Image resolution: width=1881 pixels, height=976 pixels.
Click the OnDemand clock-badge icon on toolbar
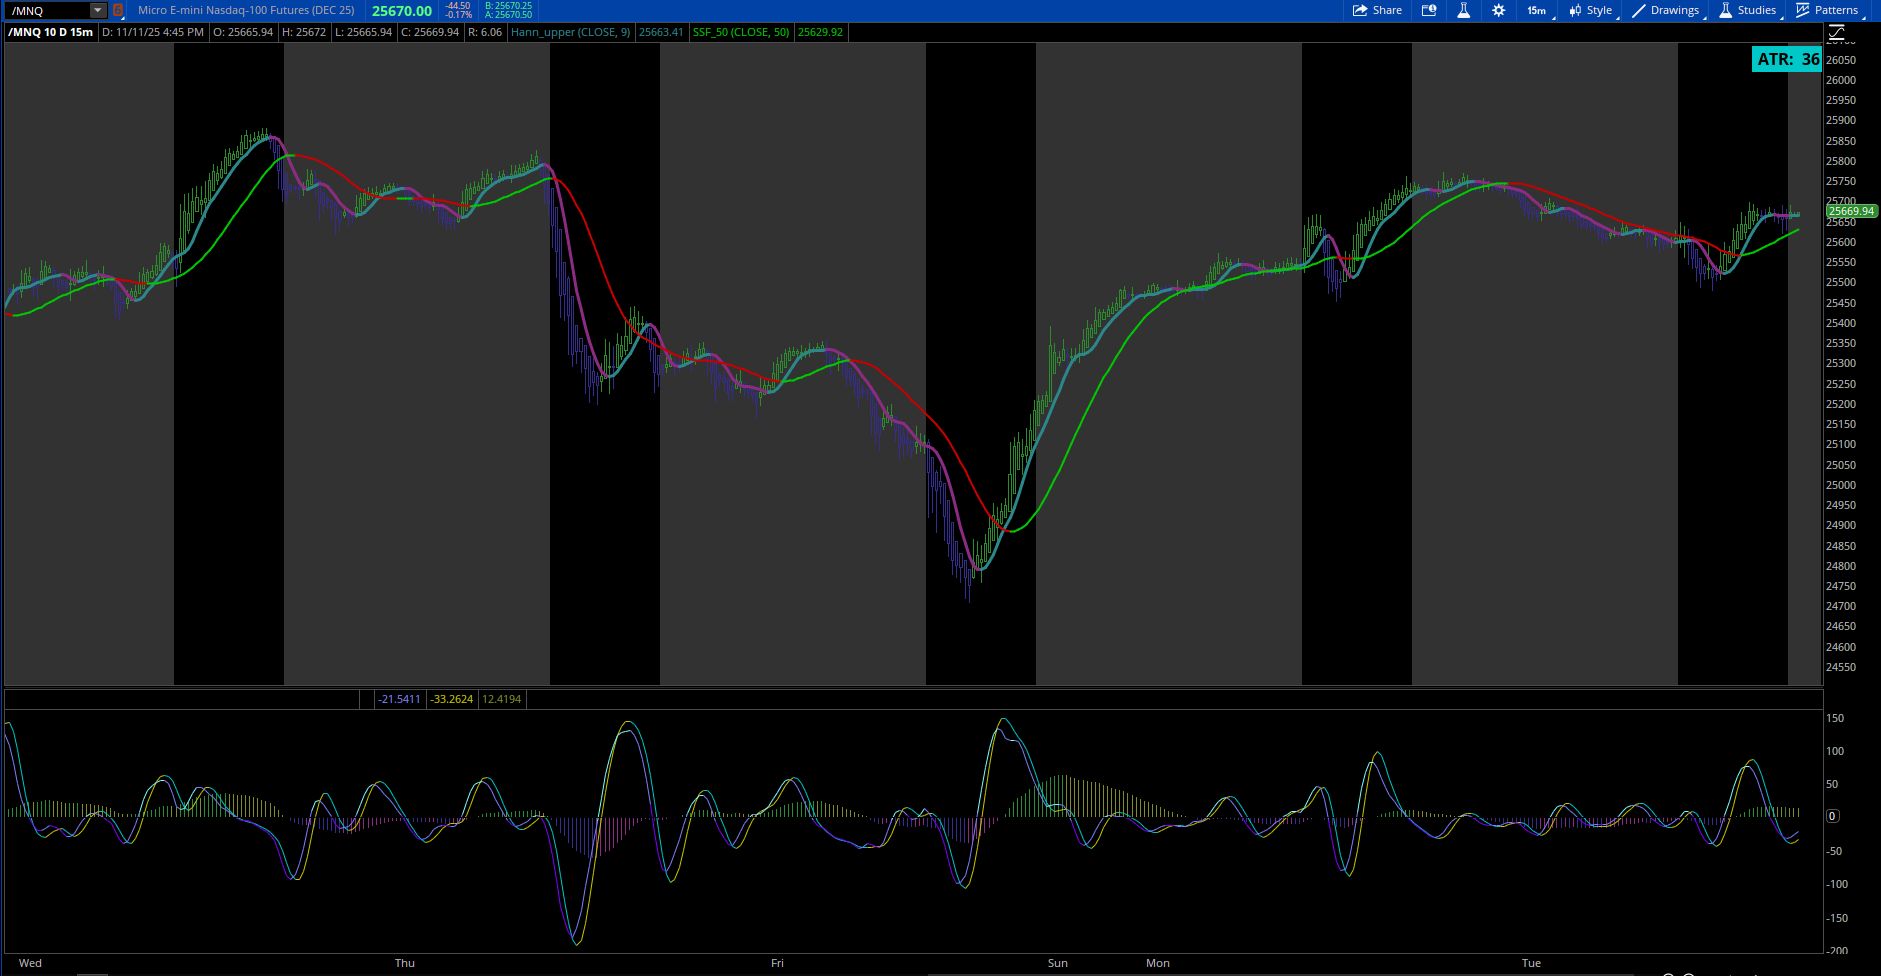(1428, 10)
